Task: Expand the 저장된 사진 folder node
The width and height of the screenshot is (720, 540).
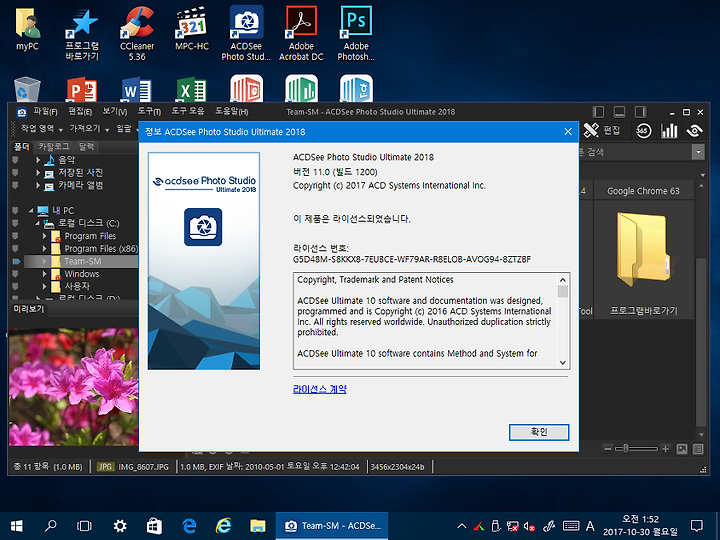Action: point(38,173)
